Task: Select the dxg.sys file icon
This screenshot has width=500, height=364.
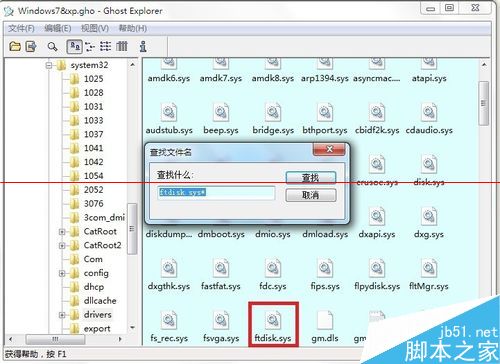Action: [429, 216]
